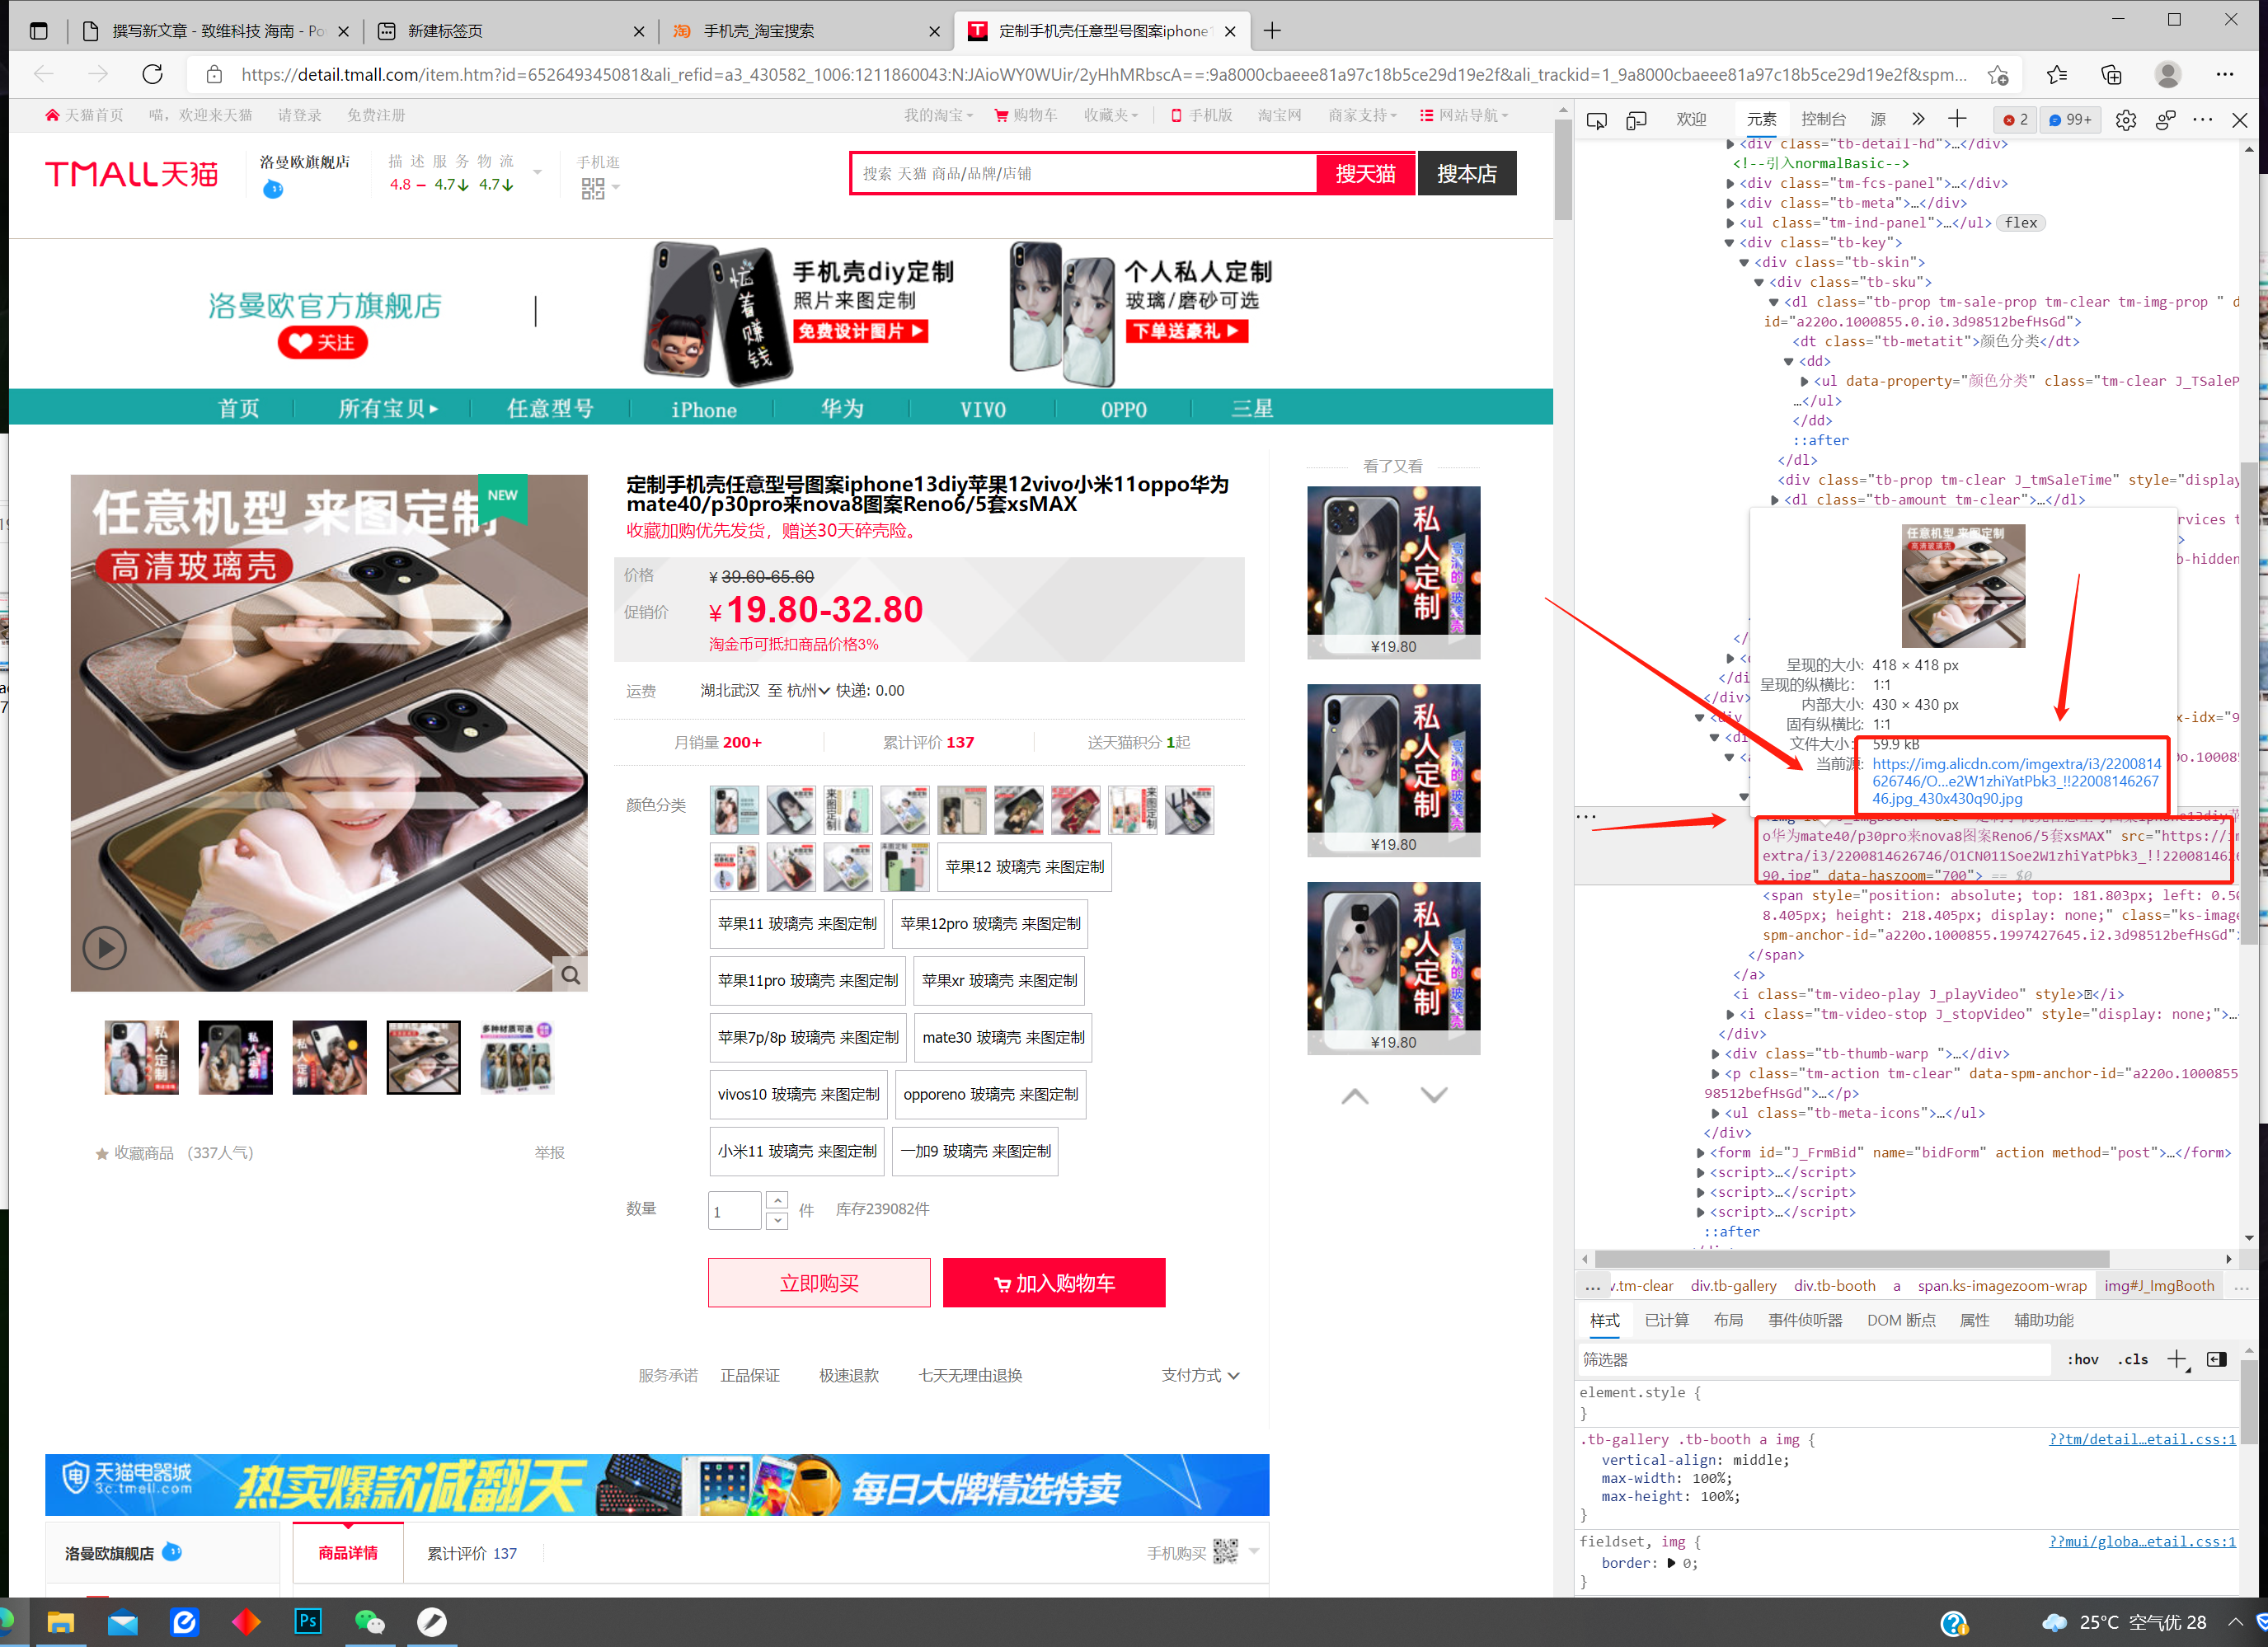2268x1647 pixels.
Task: Click DevTools more tabs chevron
Action: pyautogui.click(x=1918, y=119)
